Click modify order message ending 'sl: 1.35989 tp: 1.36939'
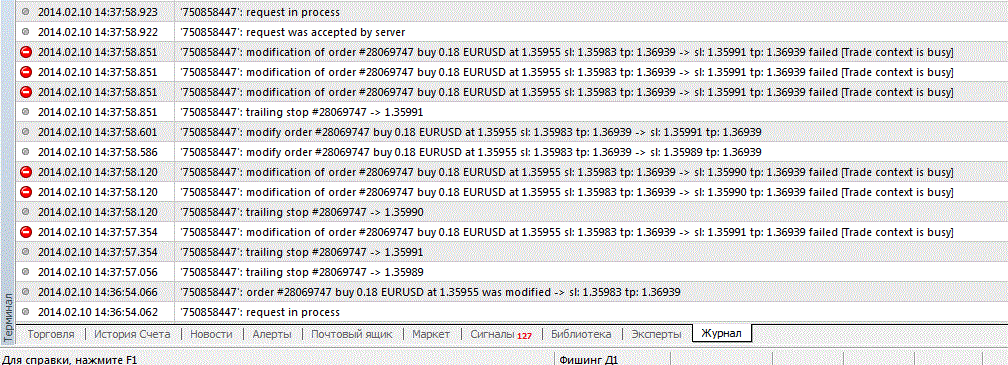1008x365 pixels. (x=471, y=152)
